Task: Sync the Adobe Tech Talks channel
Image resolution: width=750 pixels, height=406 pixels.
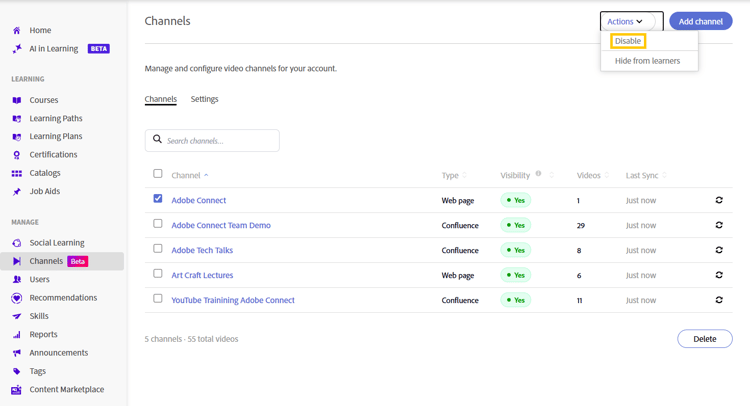Action: coord(719,250)
